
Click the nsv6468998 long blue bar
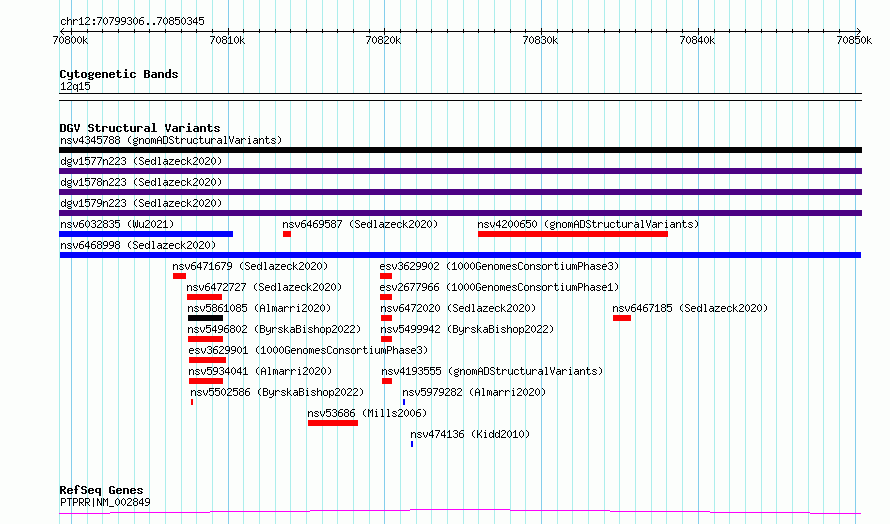click(460, 255)
